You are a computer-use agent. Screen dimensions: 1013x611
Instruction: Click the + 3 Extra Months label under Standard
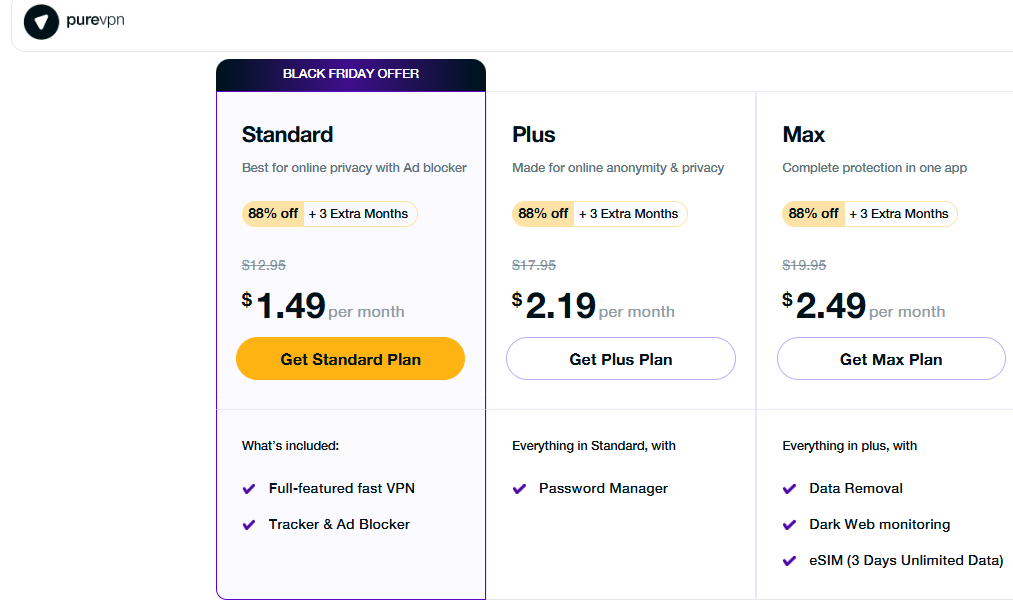click(360, 213)
